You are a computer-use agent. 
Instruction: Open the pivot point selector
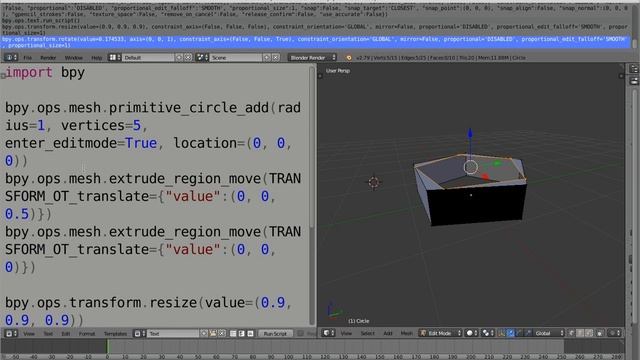(488, 333)
